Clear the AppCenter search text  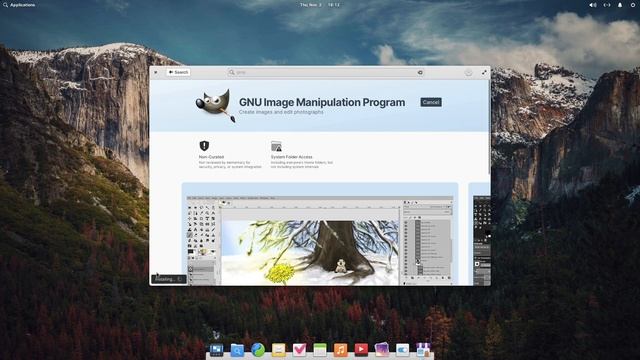pyautogui.click(x=420, y=72)
